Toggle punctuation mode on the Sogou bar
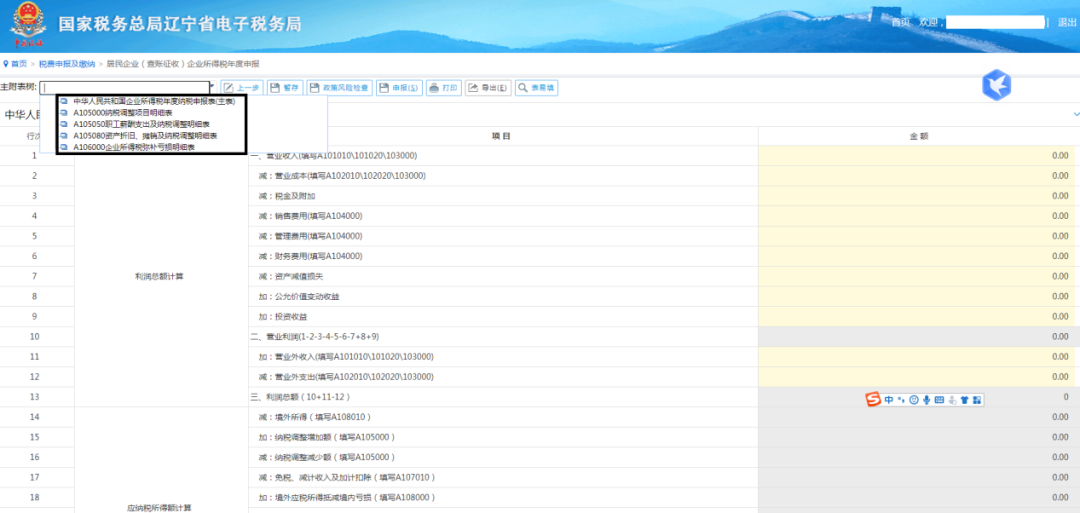Viewport: 1080px width, 513px height. tap(901, 400)
